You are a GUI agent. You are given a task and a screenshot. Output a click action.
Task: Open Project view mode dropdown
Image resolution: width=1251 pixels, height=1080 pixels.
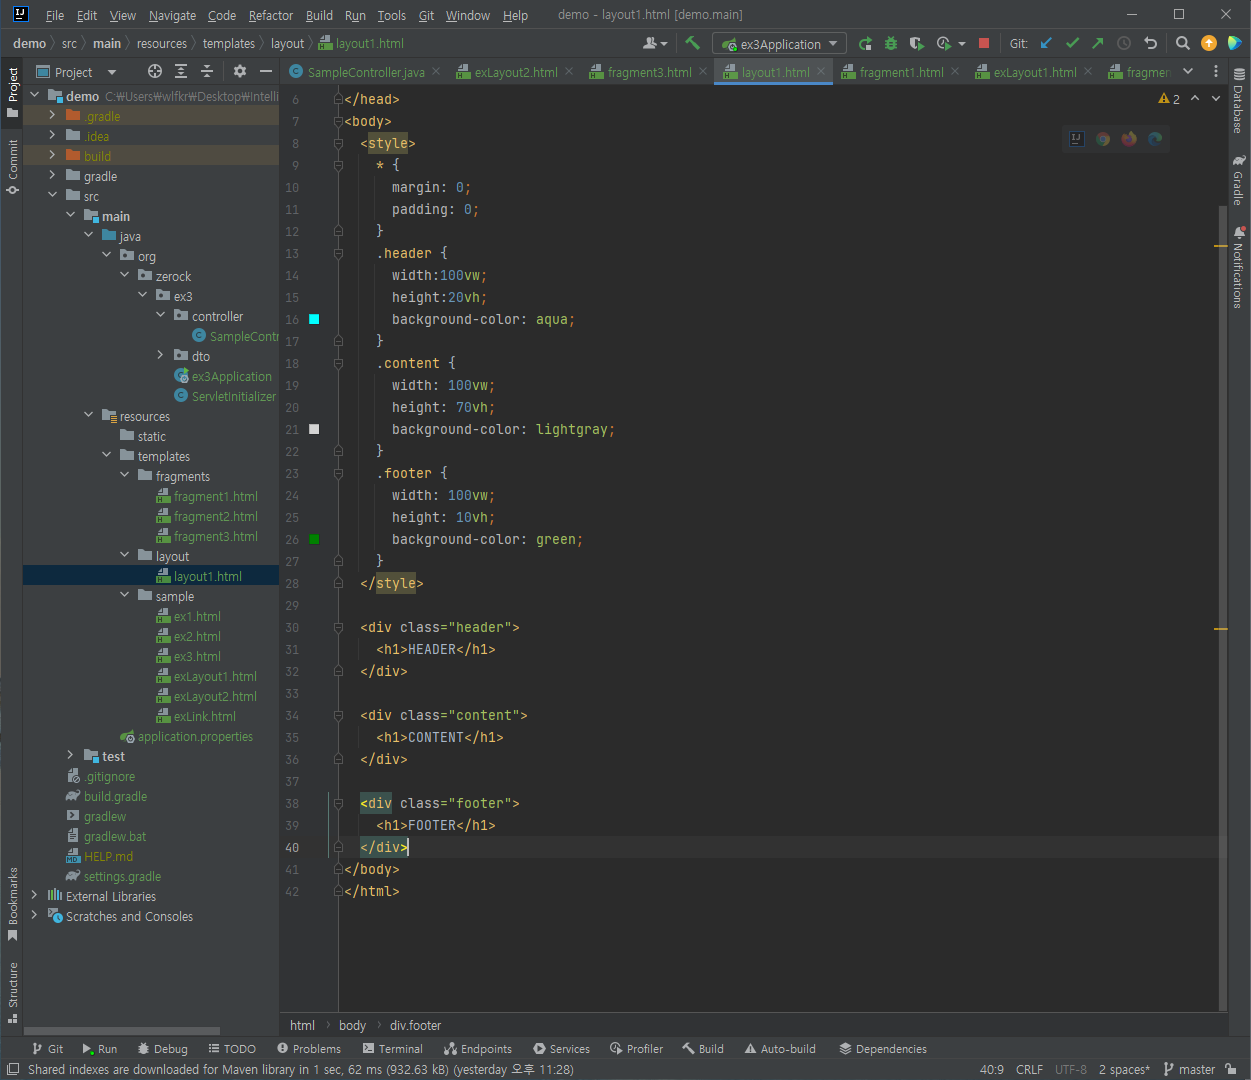(x=111, y=72)
